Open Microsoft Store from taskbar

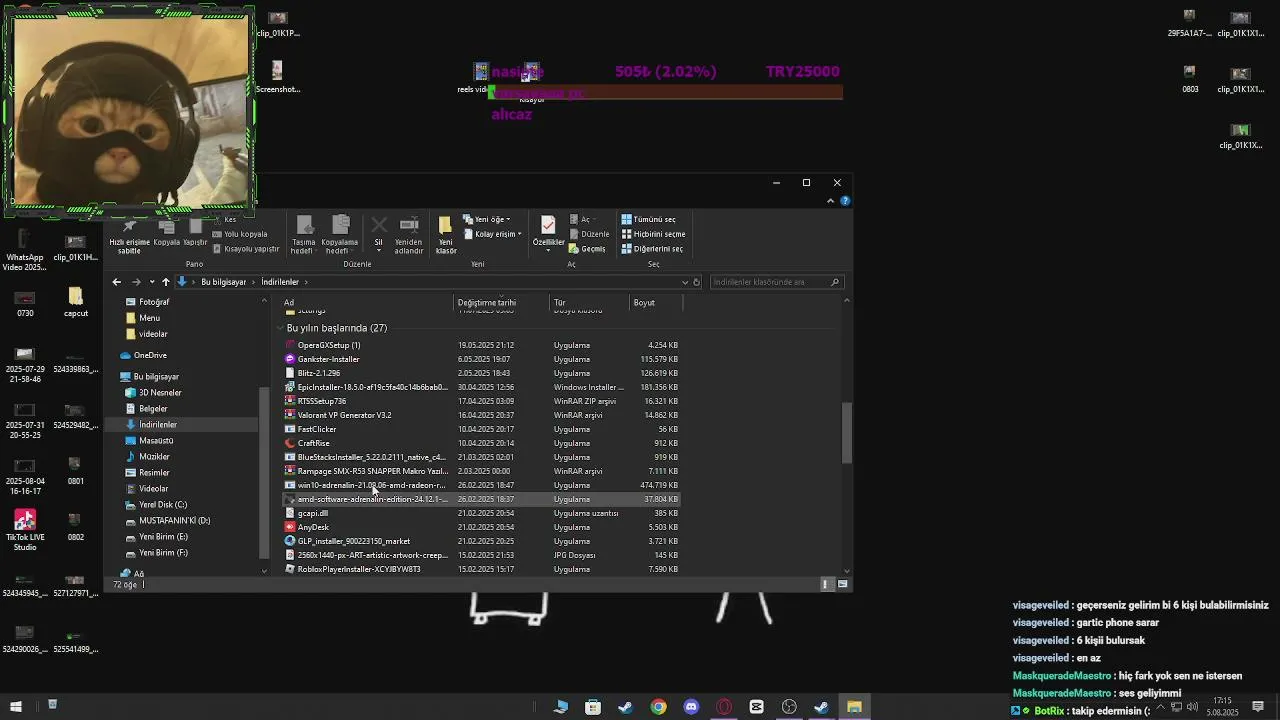[x=593, y=707]
